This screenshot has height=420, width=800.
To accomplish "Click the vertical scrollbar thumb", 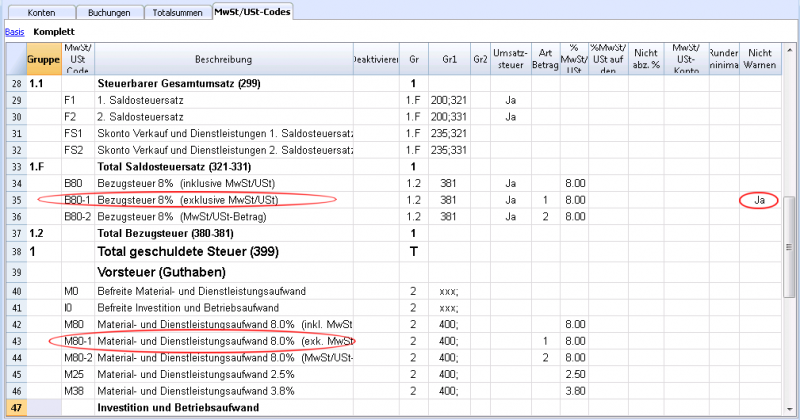I will (x=789, y=246).
